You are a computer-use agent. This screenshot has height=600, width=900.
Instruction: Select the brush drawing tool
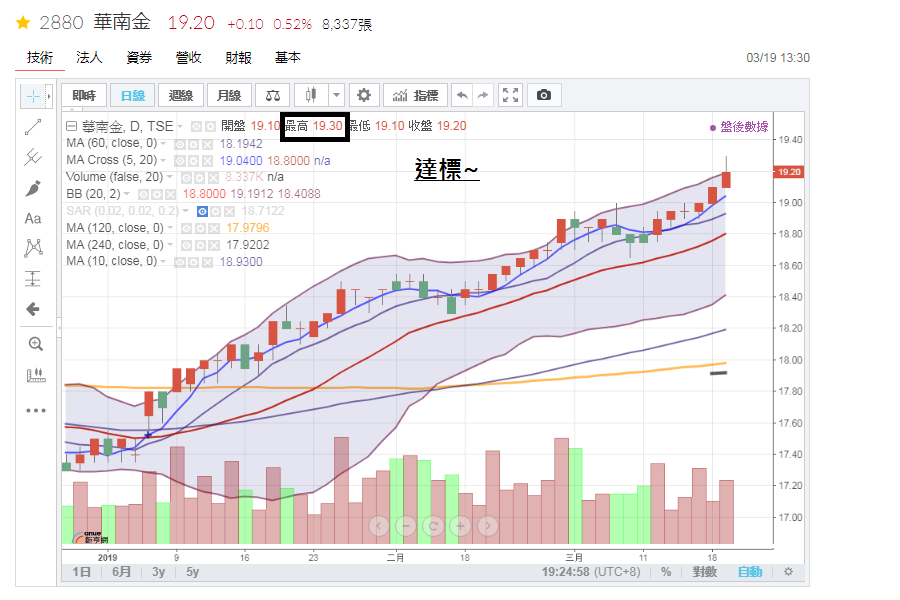(x=33, y=188)
